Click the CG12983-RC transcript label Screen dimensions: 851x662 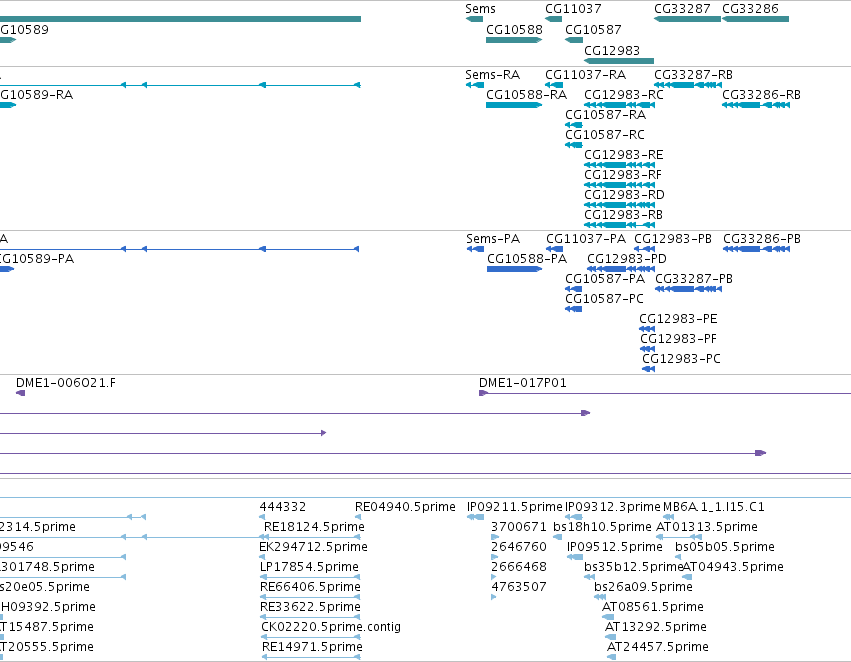(x=624, y=95)
